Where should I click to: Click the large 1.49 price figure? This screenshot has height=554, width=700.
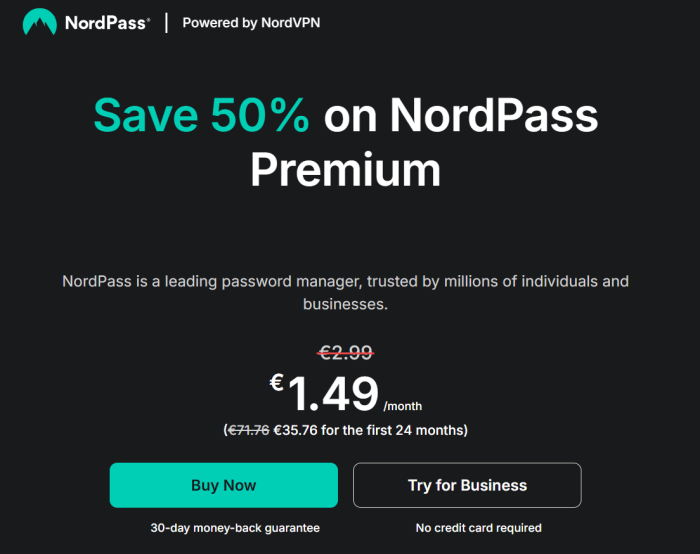pyautogui.click(x=333, y=393)
